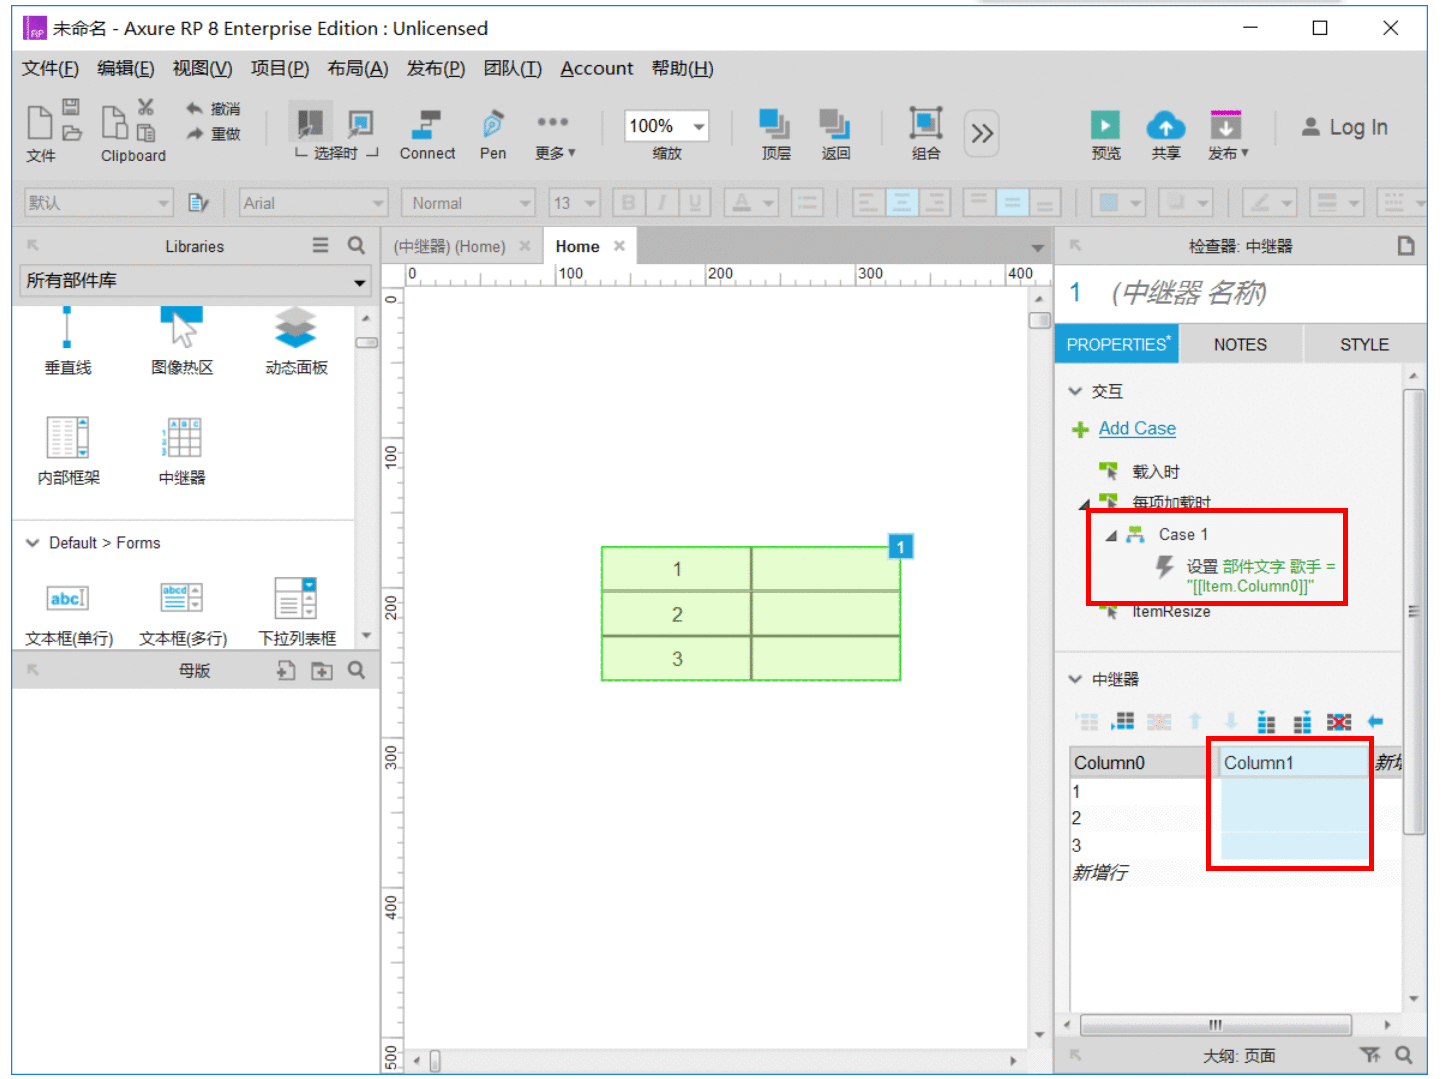
Task: Open the 布局(A) menu
Action: pyautogui.click(x=358, y=68)
